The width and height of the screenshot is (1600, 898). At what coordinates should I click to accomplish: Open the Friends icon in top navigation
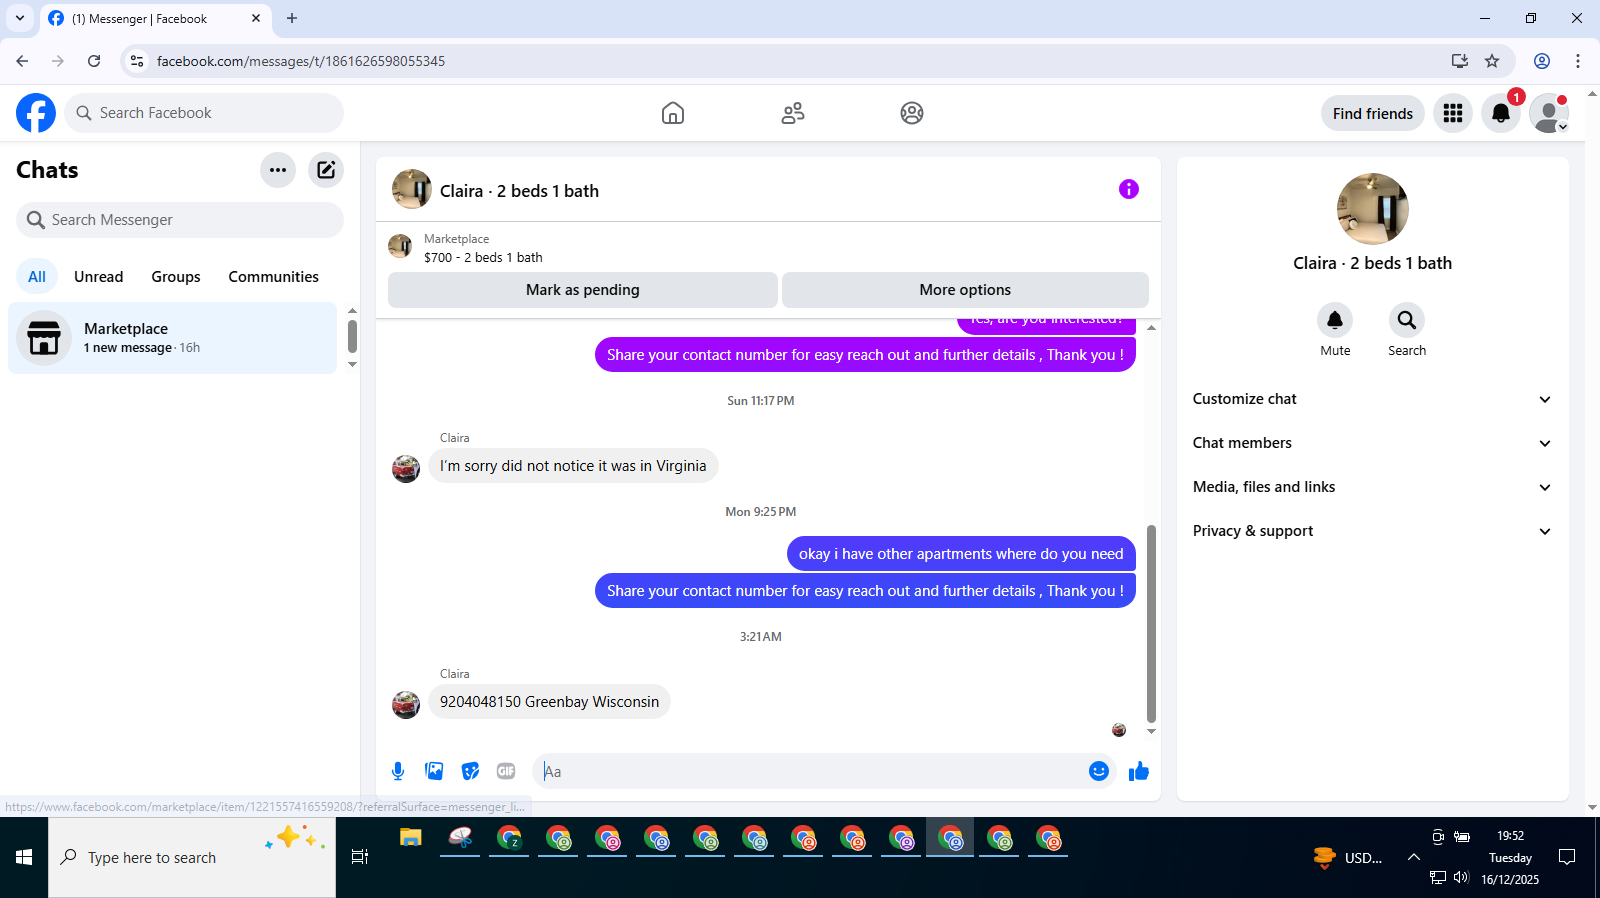click(x=793, y=113)
